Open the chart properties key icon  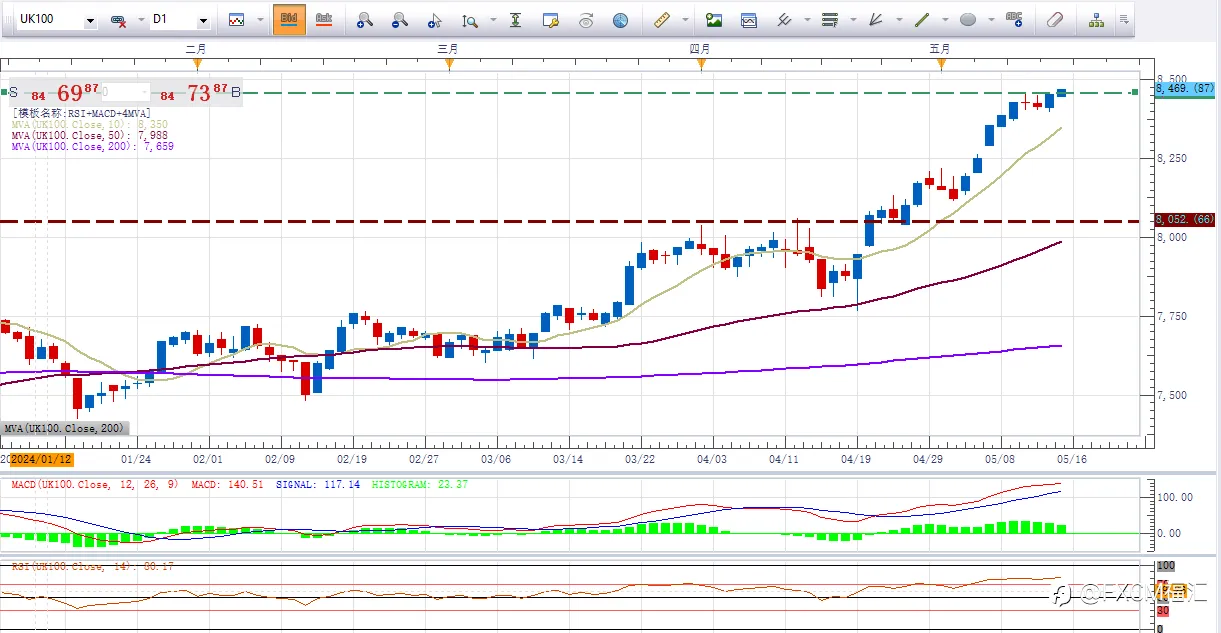(550, 20)
